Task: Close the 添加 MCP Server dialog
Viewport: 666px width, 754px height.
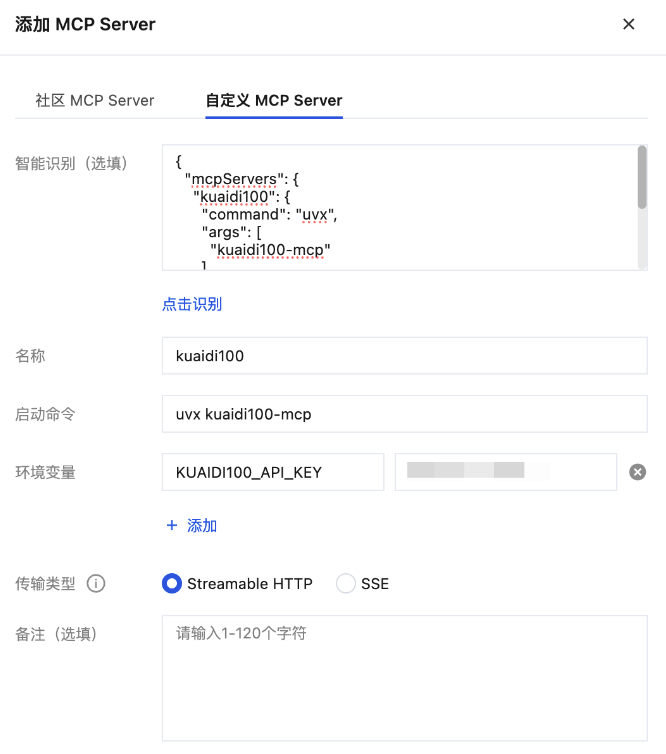Action: click(x=628, y=24)
